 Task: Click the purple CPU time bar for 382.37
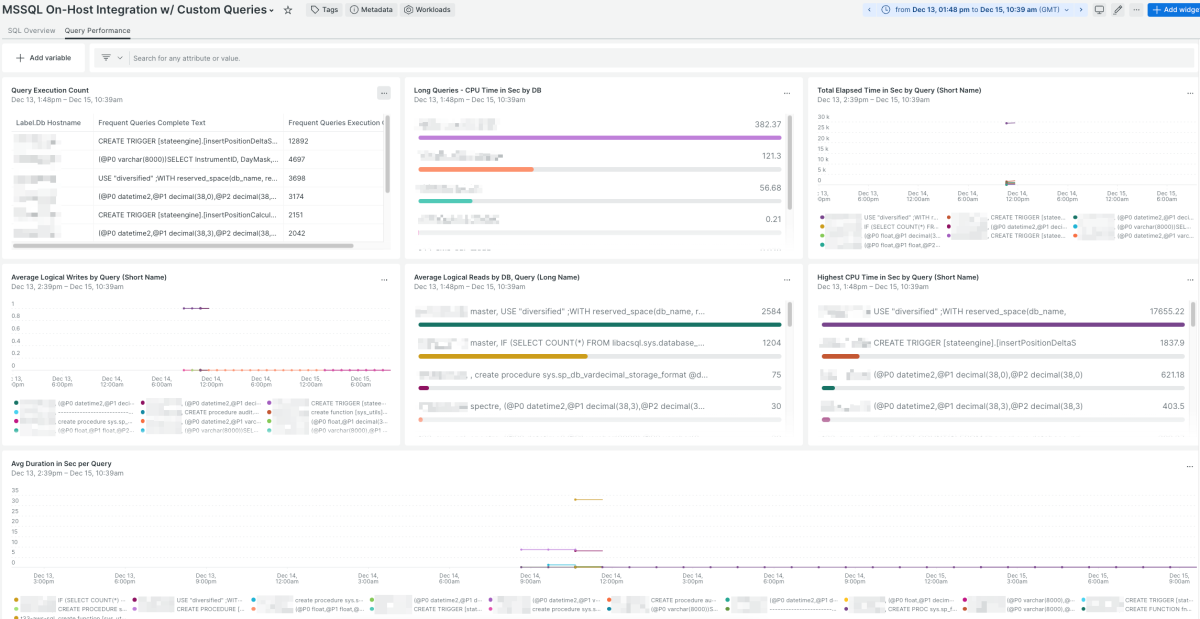click(600, 138)
